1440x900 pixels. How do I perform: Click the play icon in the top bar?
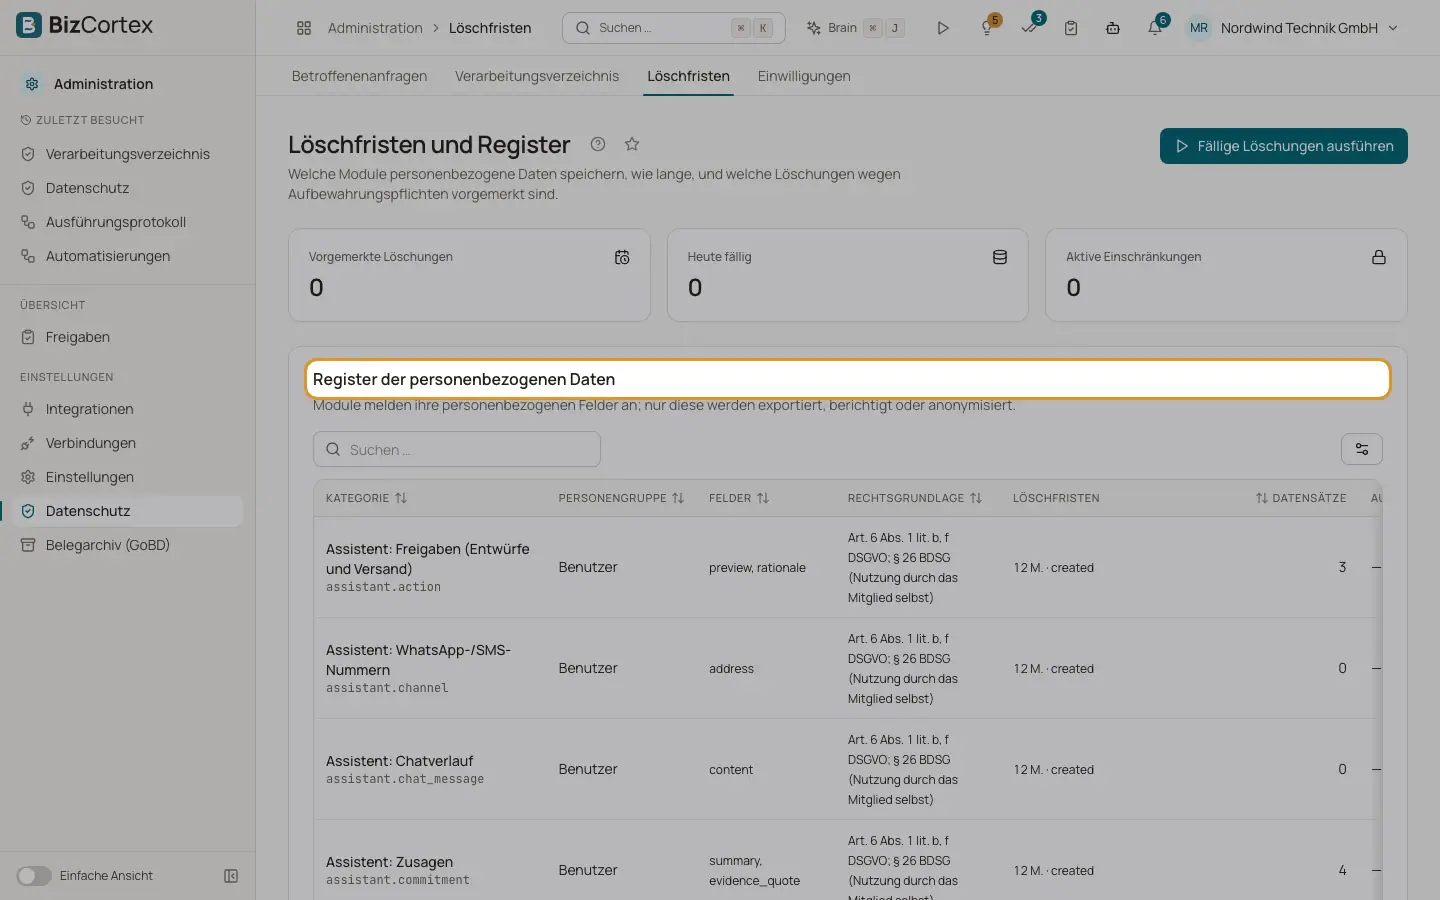pyautogui.click(x=942, y=28)
